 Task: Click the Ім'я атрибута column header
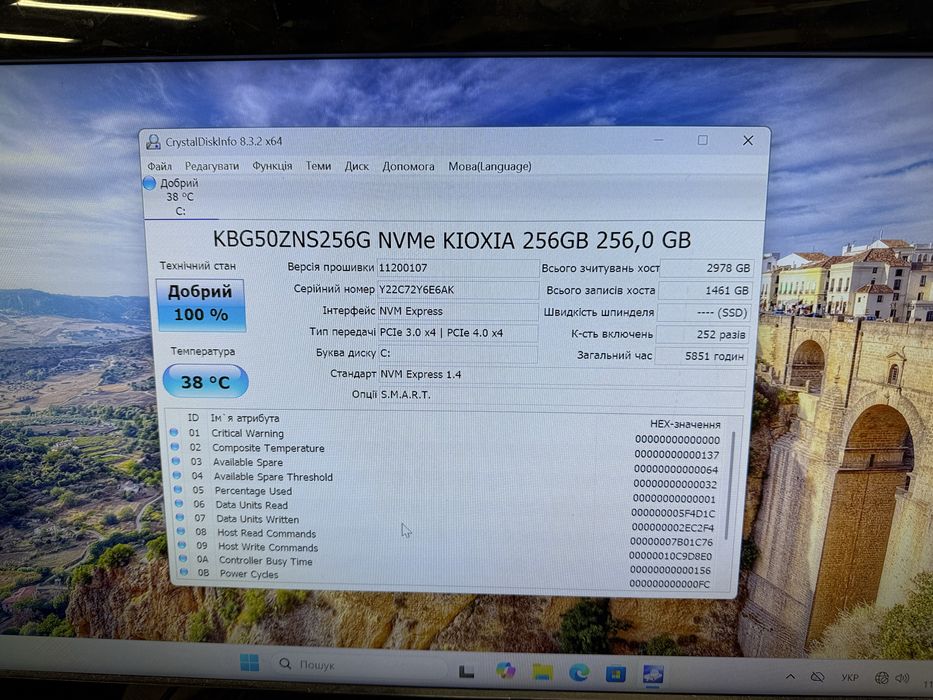[x=245, y=418]
